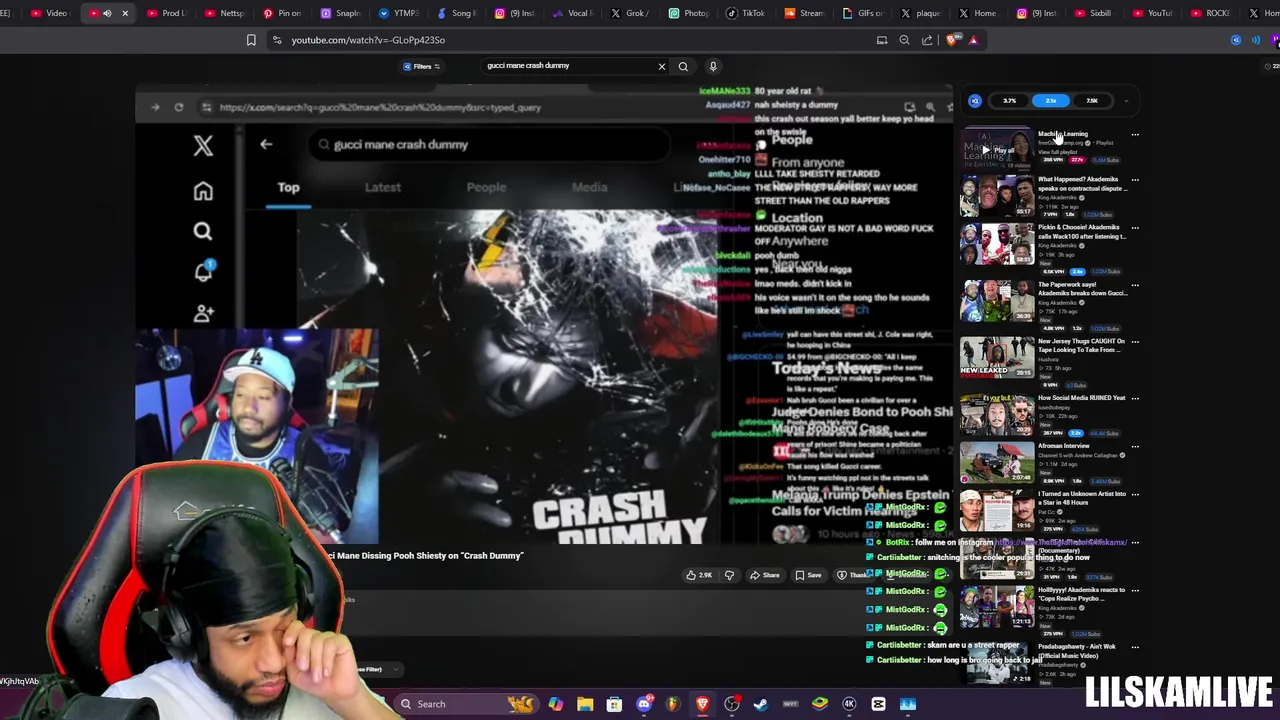Viewport: 1280px width, 720px height.
Task: Switch to the Top tab in X search
Action: [288, 187]
